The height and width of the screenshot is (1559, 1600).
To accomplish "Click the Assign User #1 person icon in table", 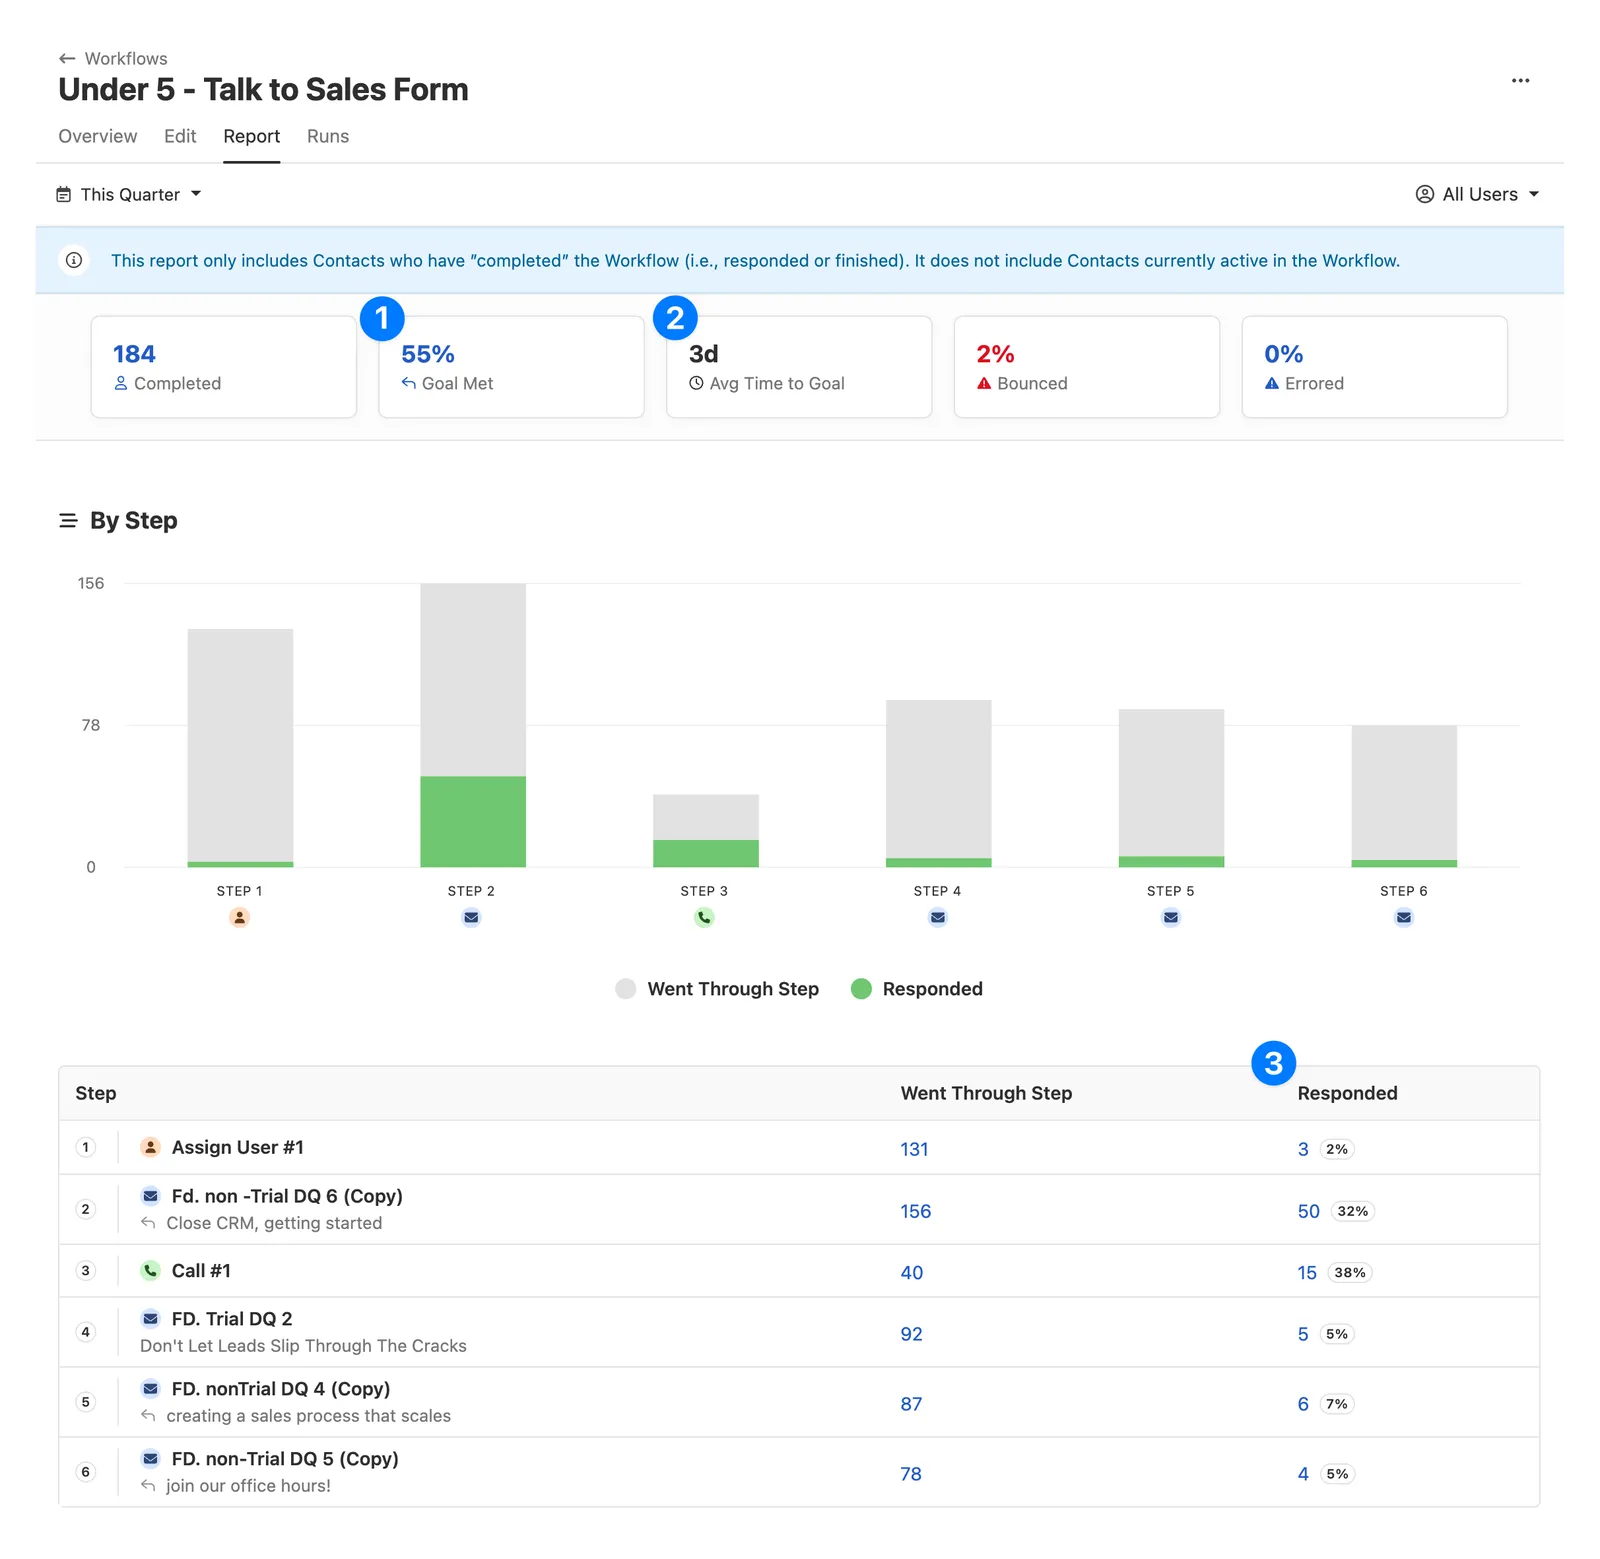I will 150,1148.
